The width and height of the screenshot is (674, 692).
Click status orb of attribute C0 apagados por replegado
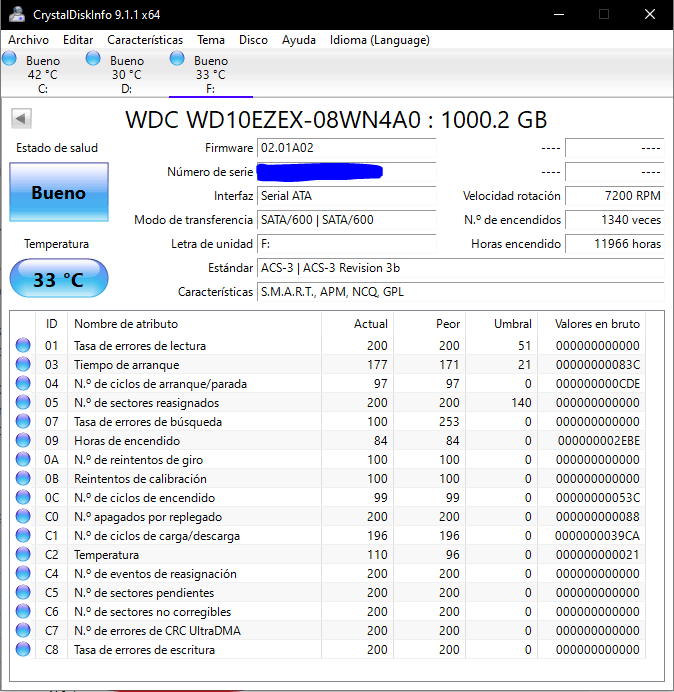pyautogui.click(x=23, y=516)
